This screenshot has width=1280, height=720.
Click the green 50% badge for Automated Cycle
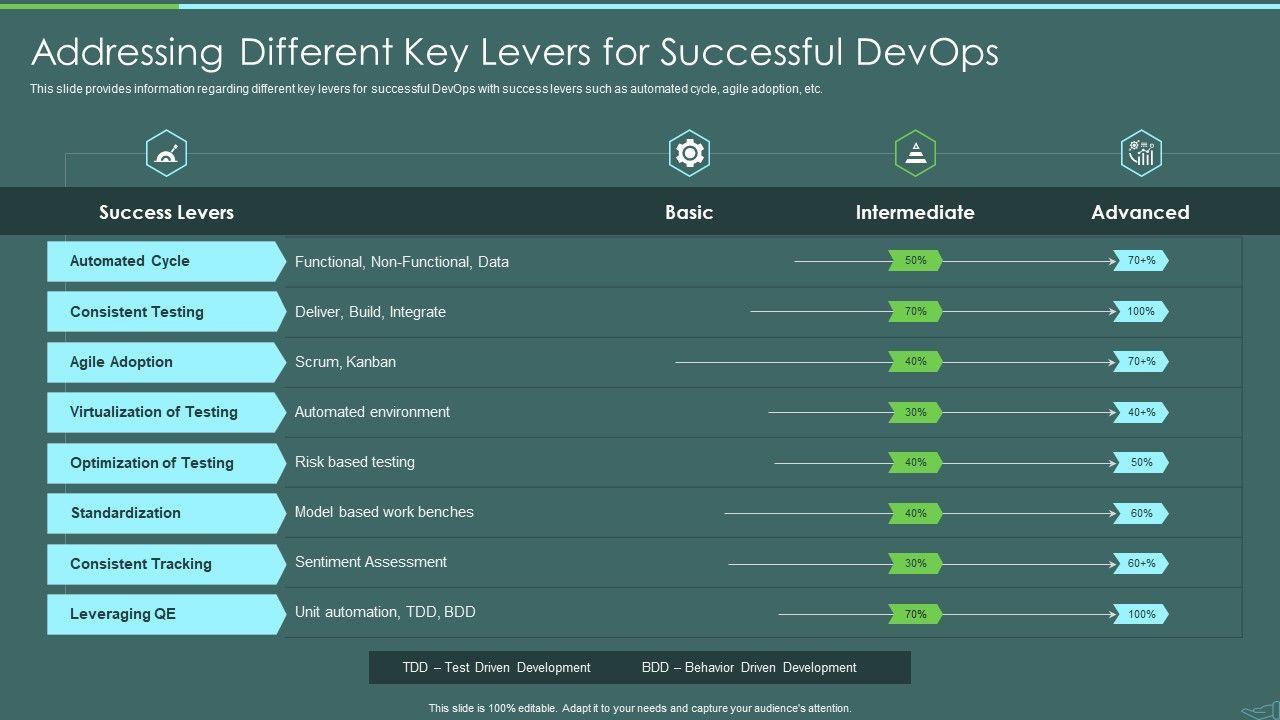915,261
